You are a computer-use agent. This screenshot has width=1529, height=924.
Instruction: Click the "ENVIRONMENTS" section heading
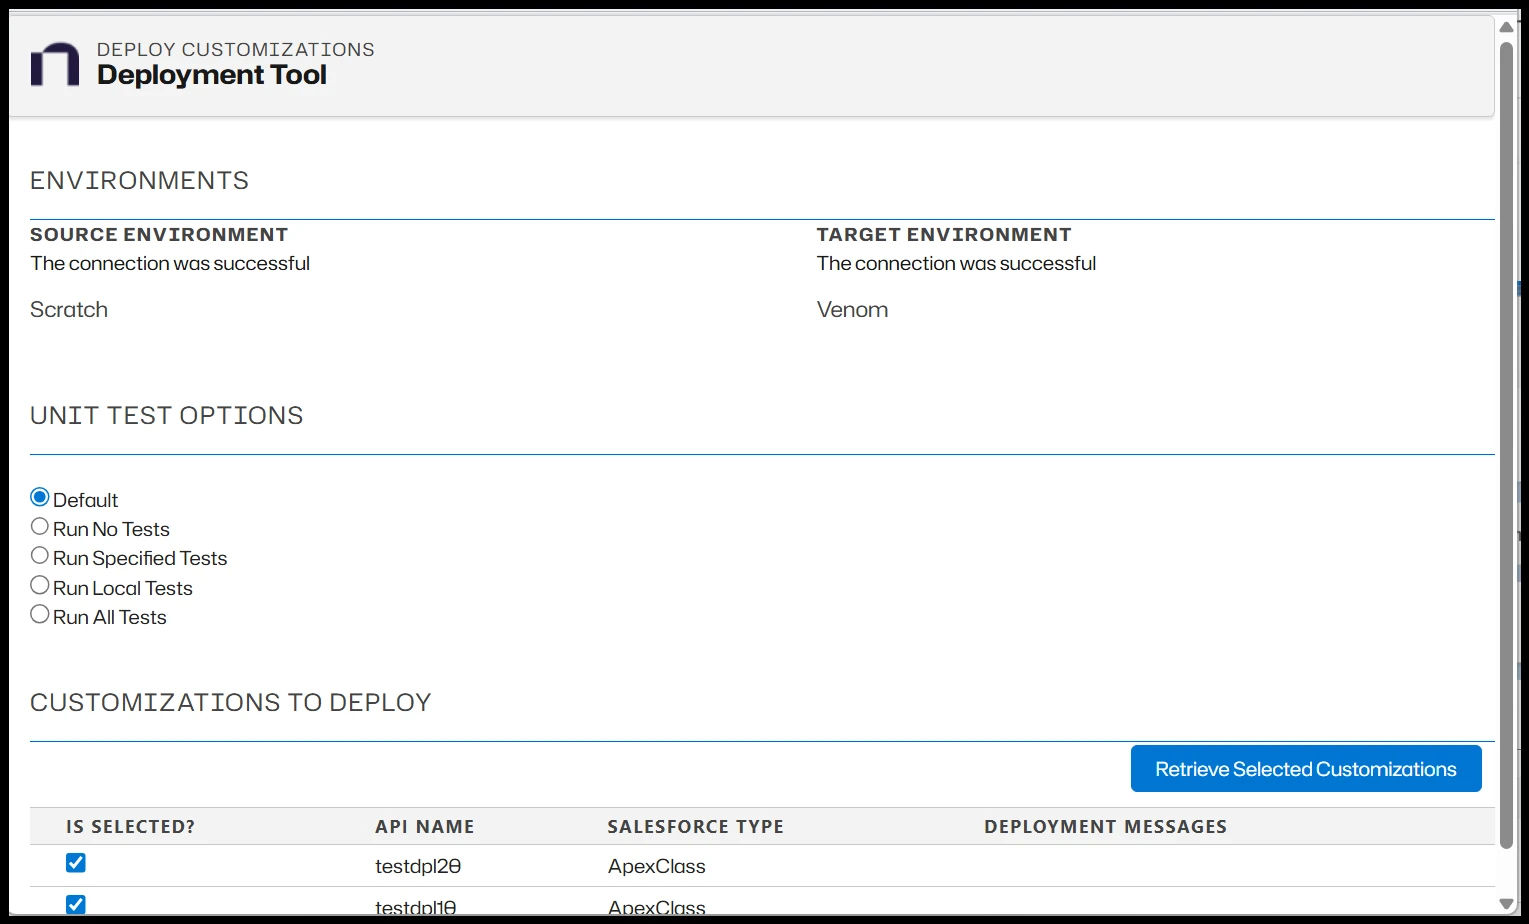pos(139,180)
